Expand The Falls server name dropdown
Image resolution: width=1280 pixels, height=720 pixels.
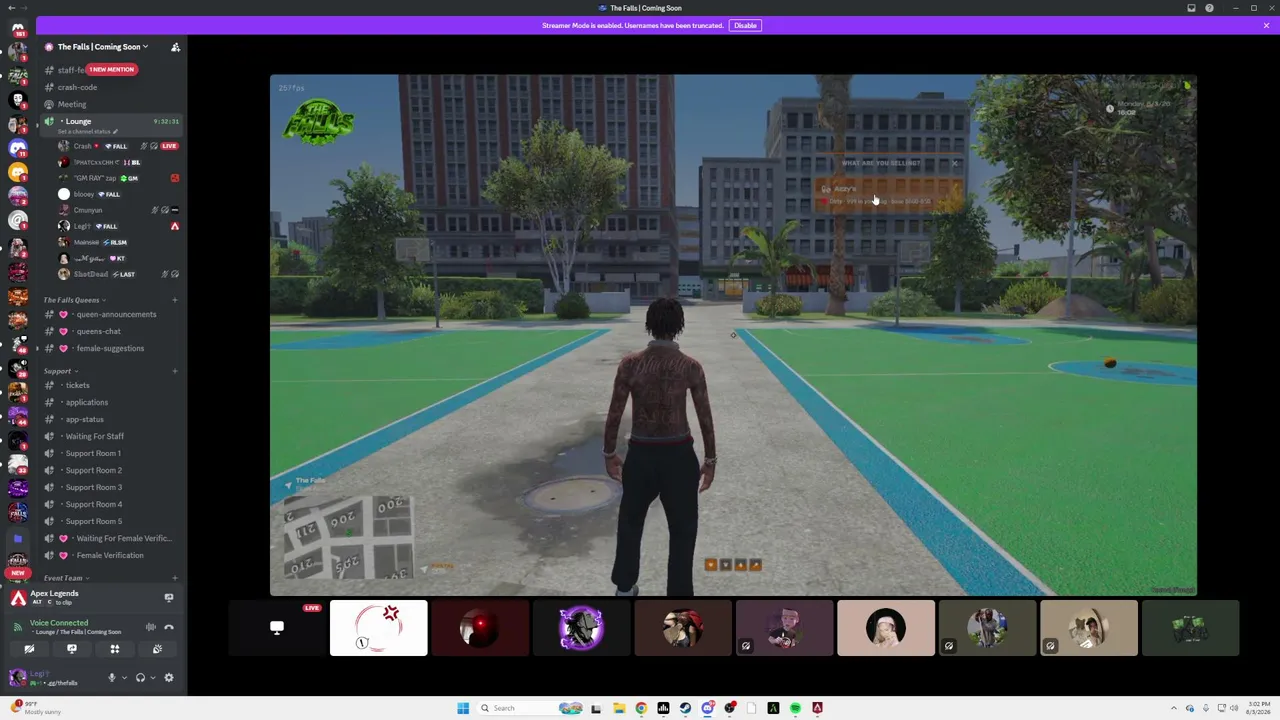click(102, 47)
